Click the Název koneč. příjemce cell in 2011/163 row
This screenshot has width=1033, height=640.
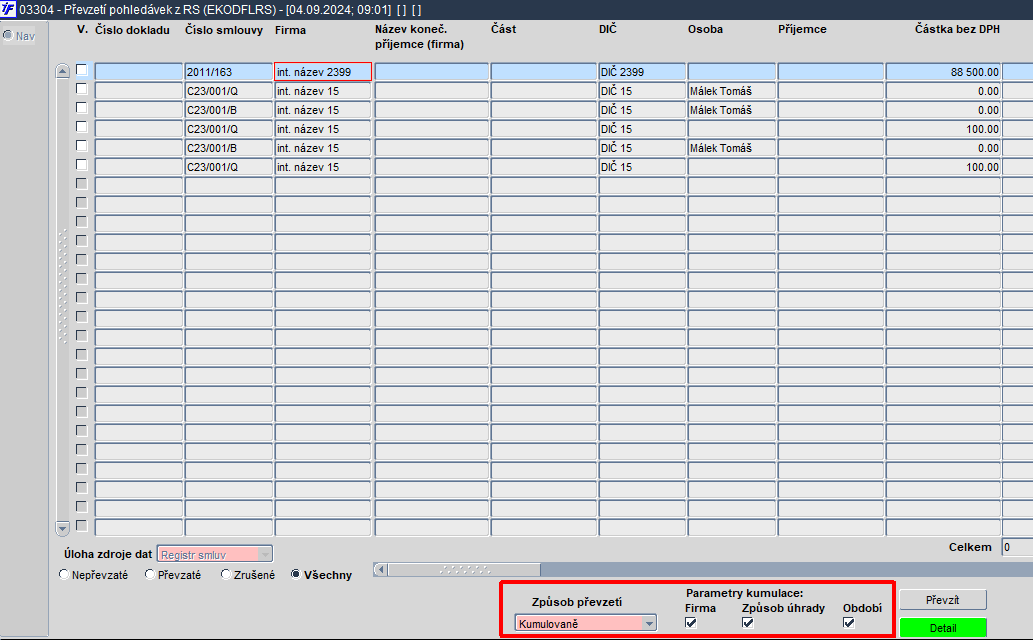432,72
